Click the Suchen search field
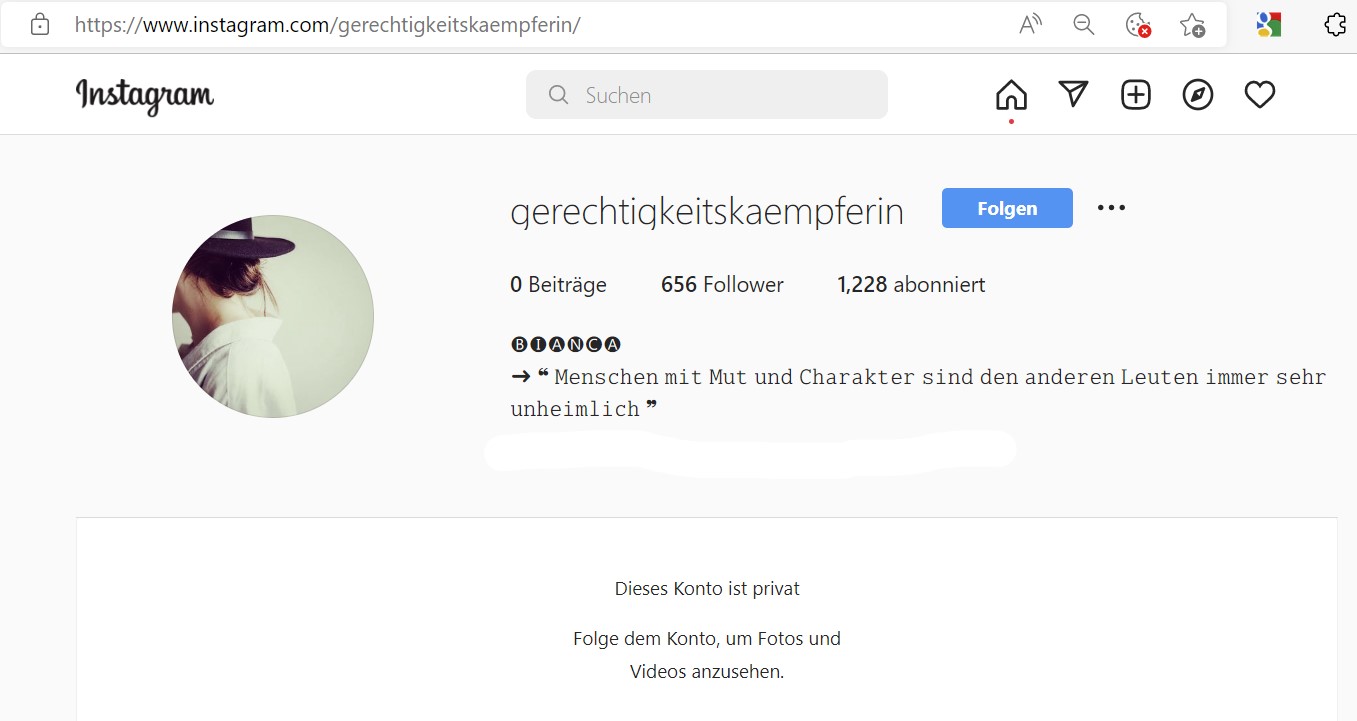 click(x=707, y=95)
